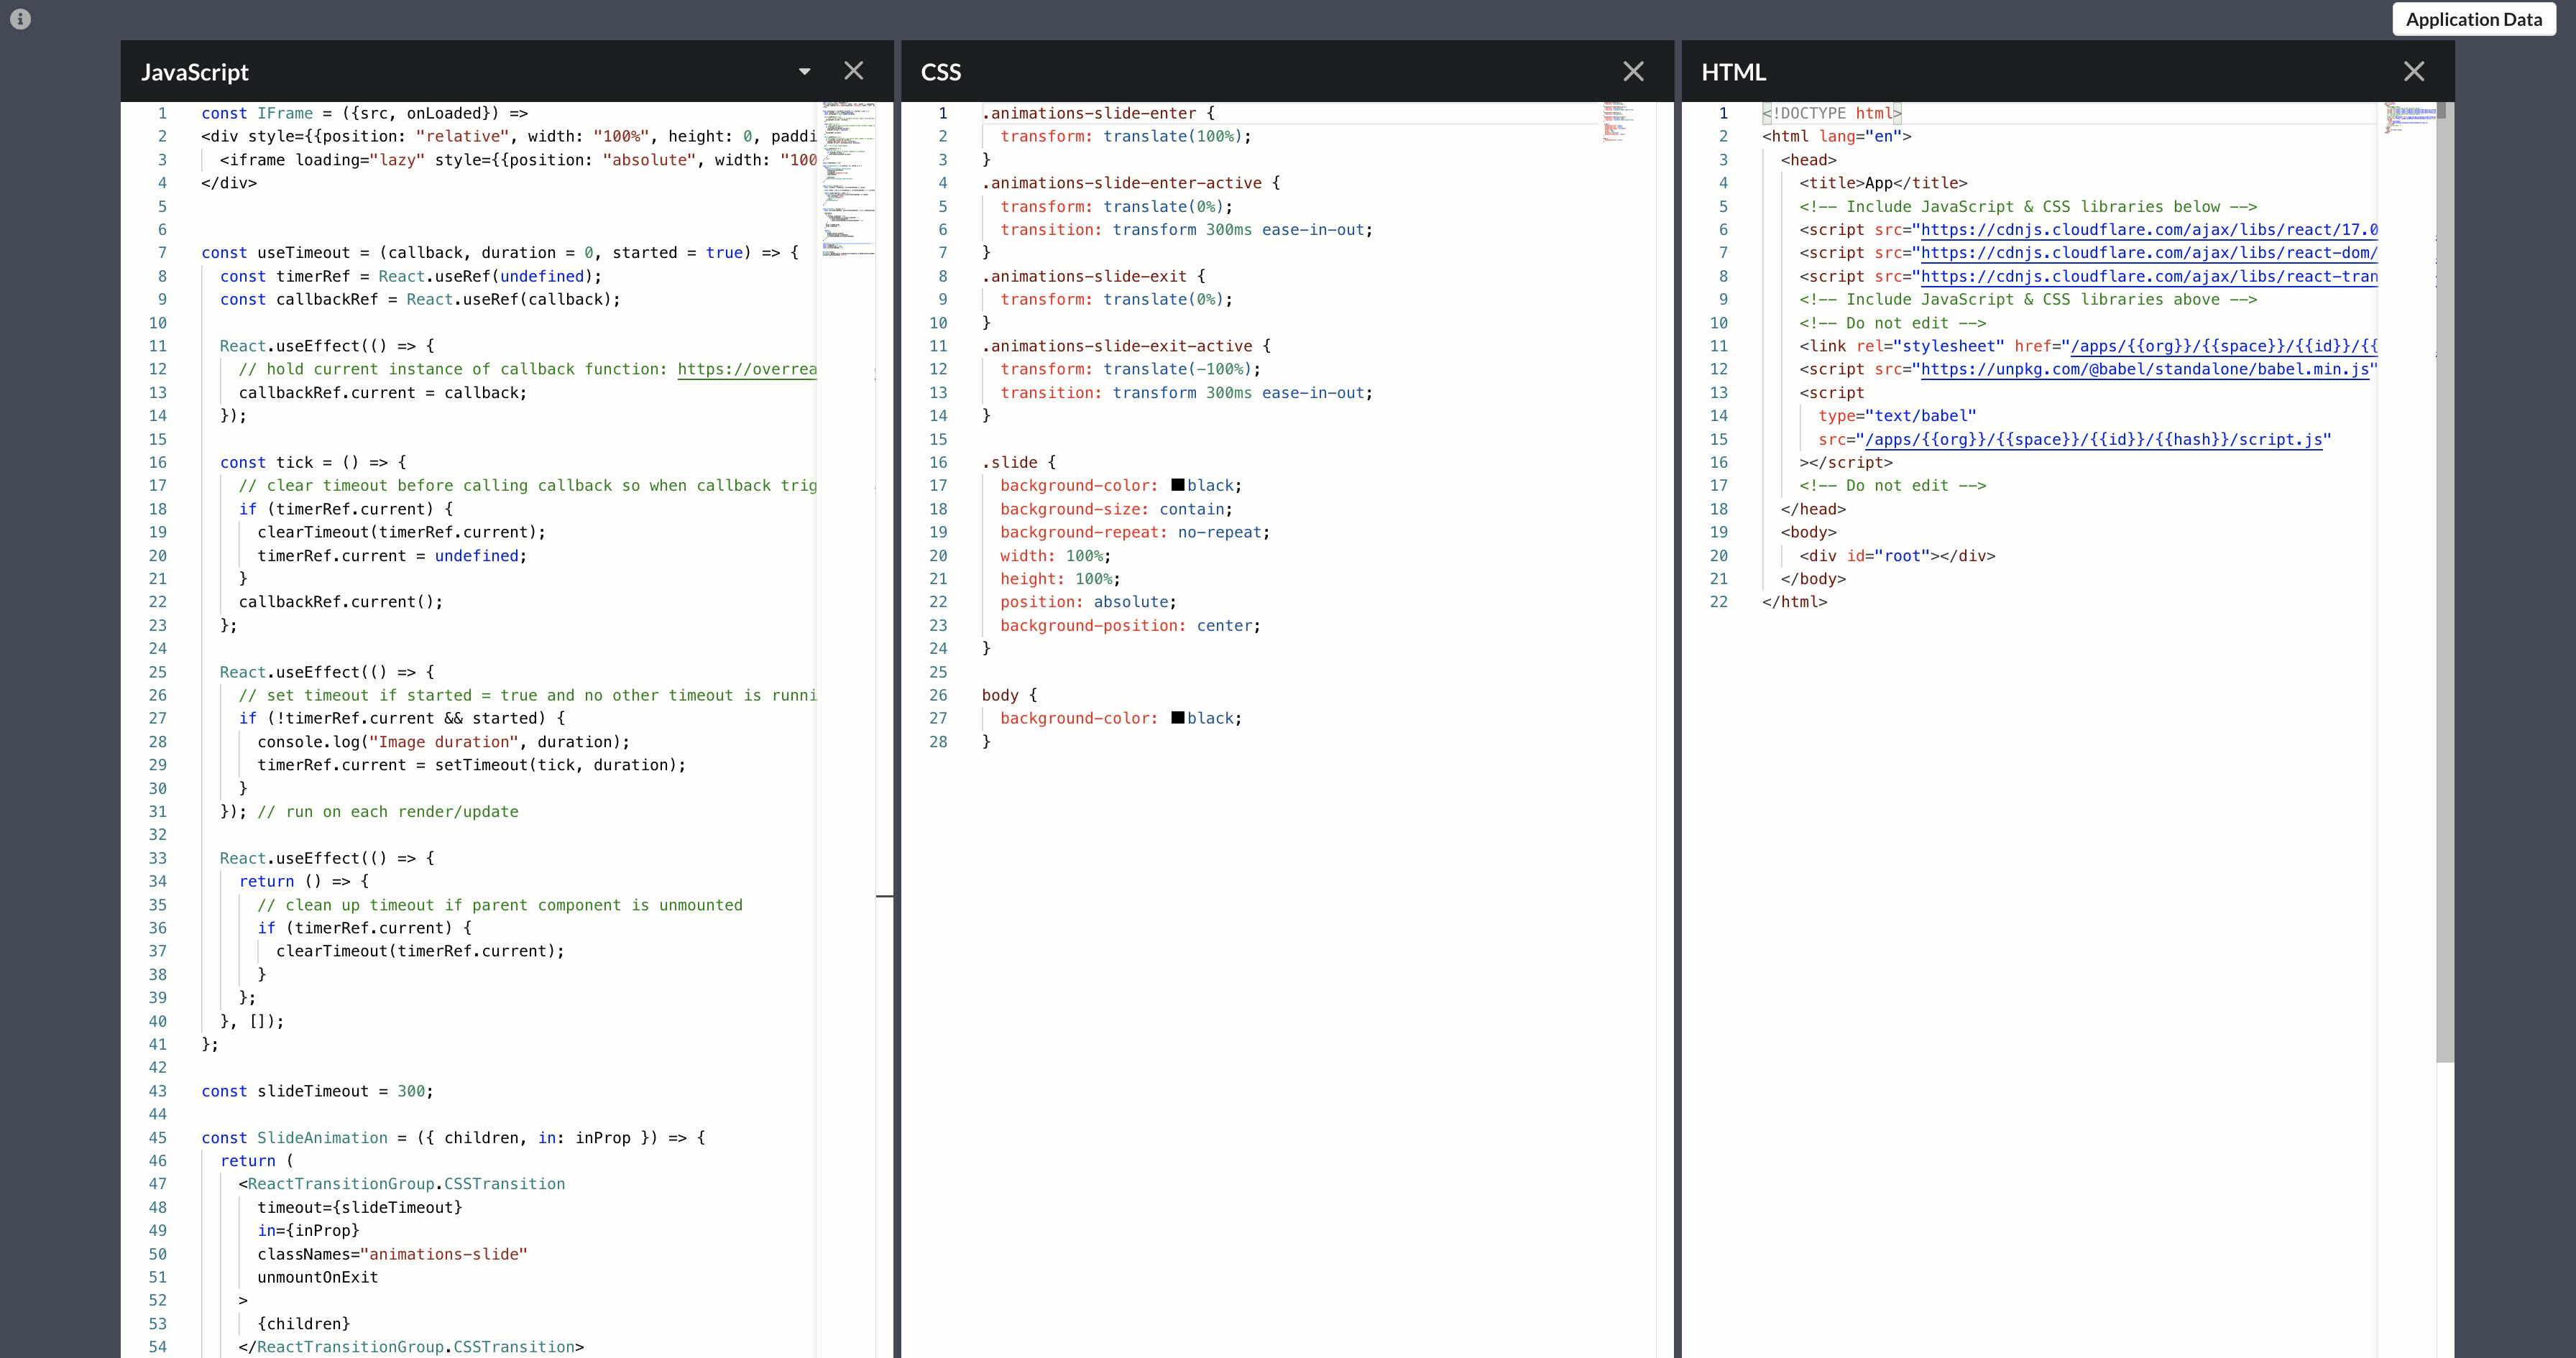Click the <div id="root"></div> line
This screenshot has width=2576, height=1358.
click(1898, 556)
